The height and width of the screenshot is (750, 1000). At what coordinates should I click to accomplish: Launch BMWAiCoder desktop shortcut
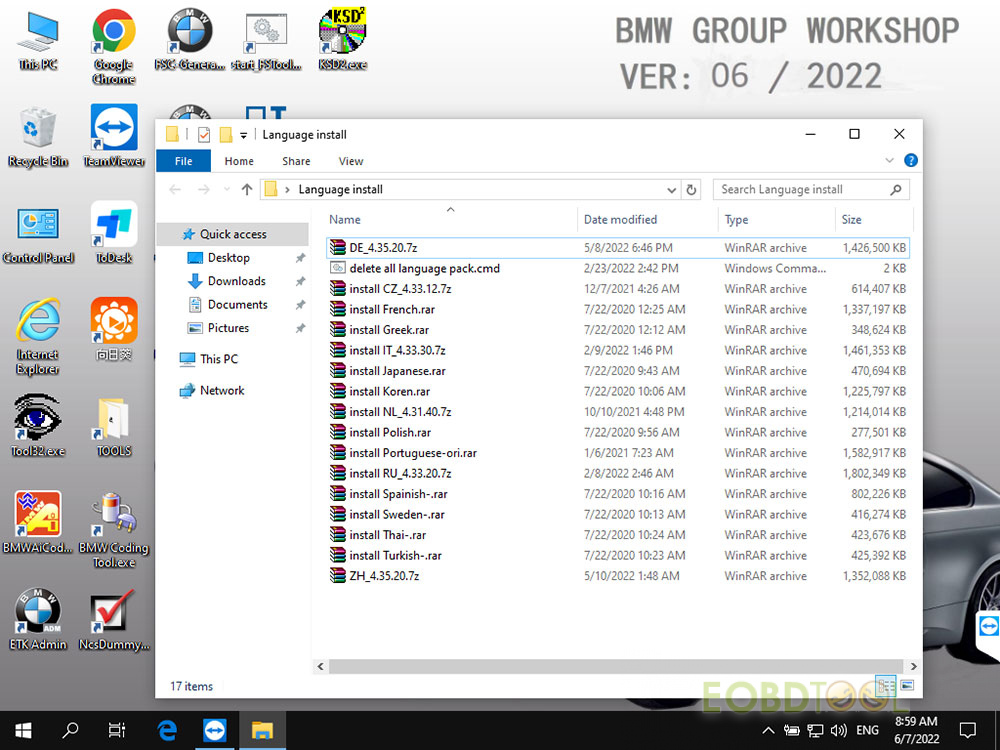tap(38, 522)
